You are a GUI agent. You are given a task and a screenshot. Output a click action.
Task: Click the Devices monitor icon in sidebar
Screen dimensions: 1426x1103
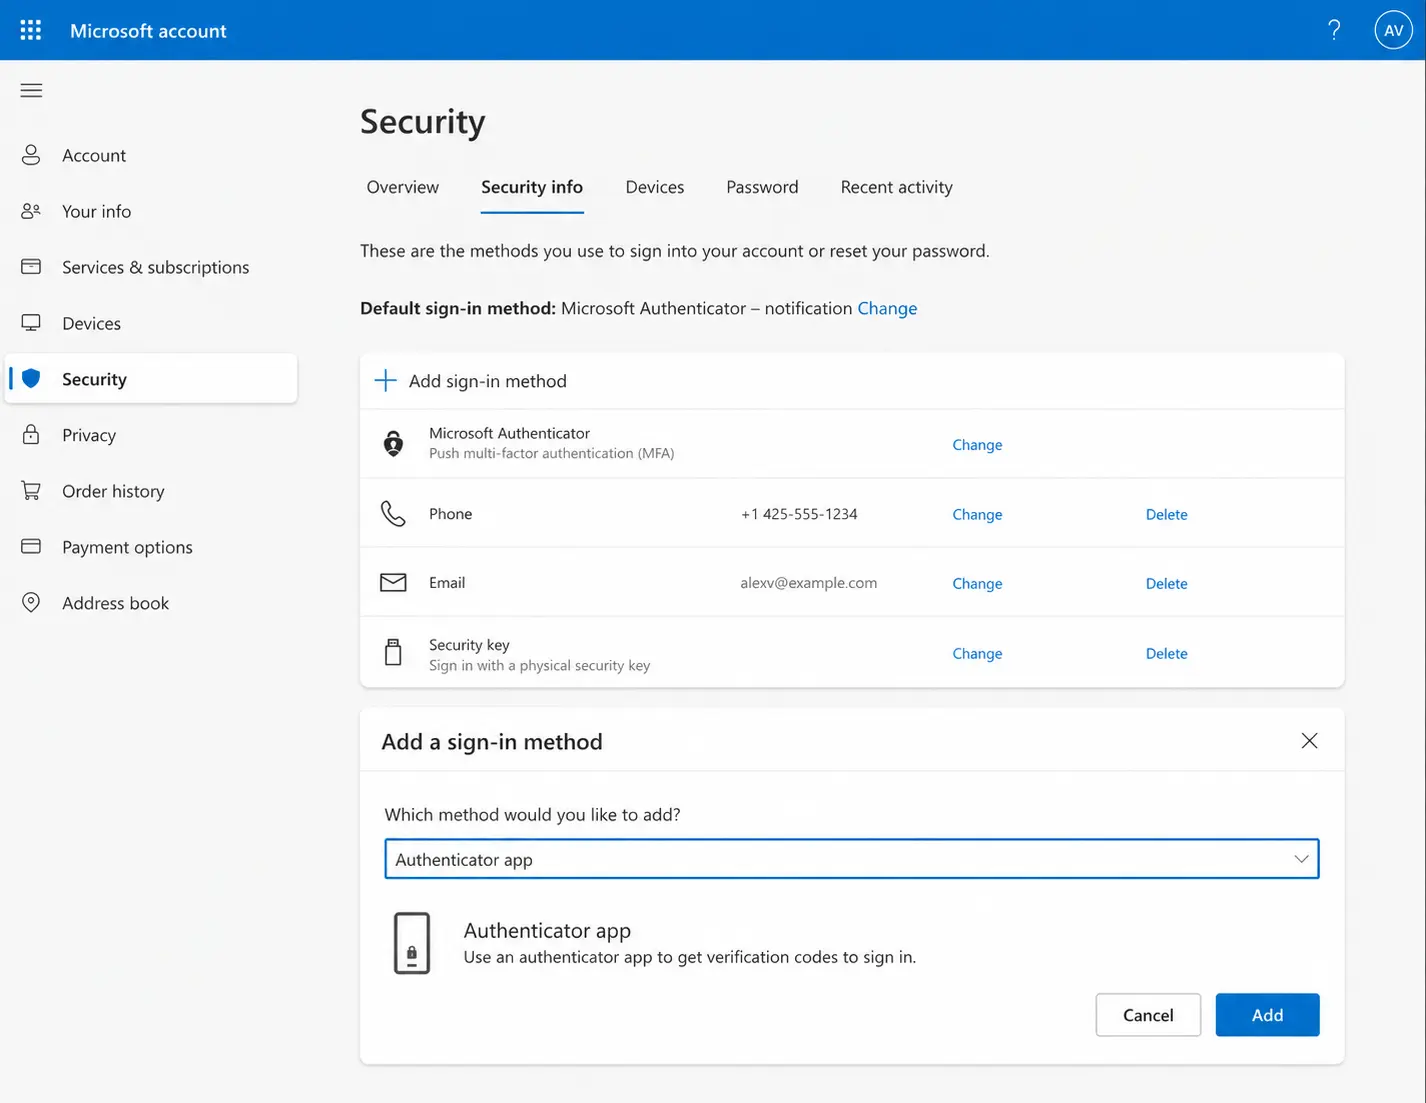tap(31, 323)
